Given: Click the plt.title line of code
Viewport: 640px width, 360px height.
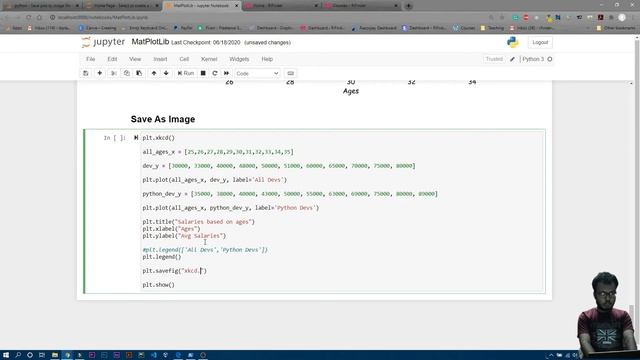Looking at the screenshot, I should (x=198, y=222).
